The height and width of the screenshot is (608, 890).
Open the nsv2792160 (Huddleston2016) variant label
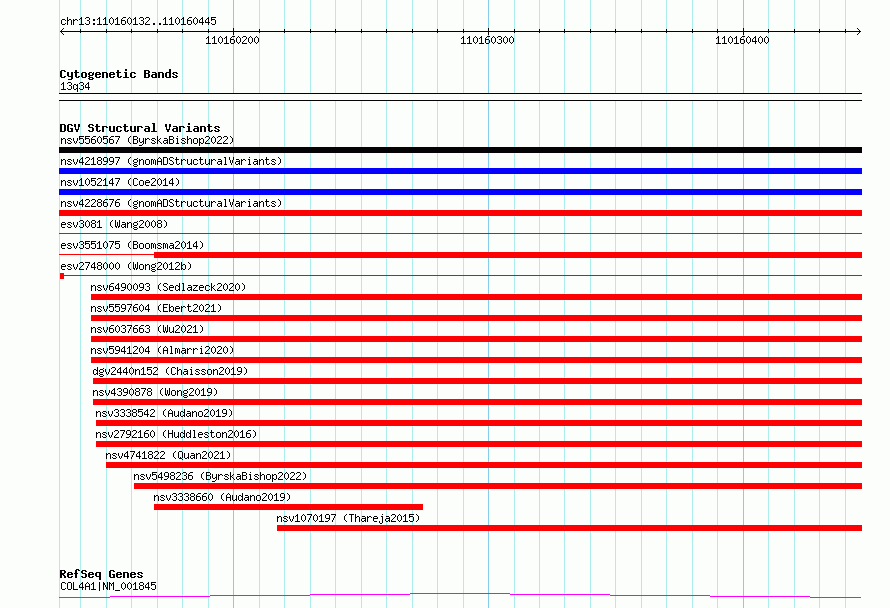(176, 434)
